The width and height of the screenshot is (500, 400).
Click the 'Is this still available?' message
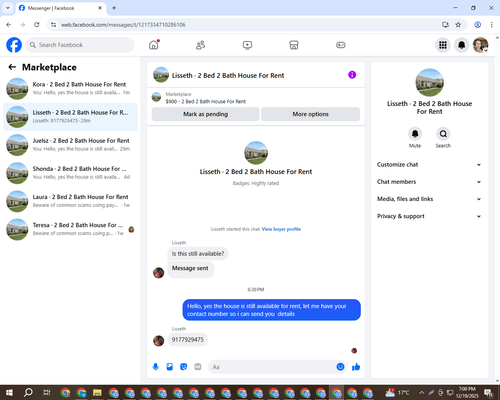198,254
